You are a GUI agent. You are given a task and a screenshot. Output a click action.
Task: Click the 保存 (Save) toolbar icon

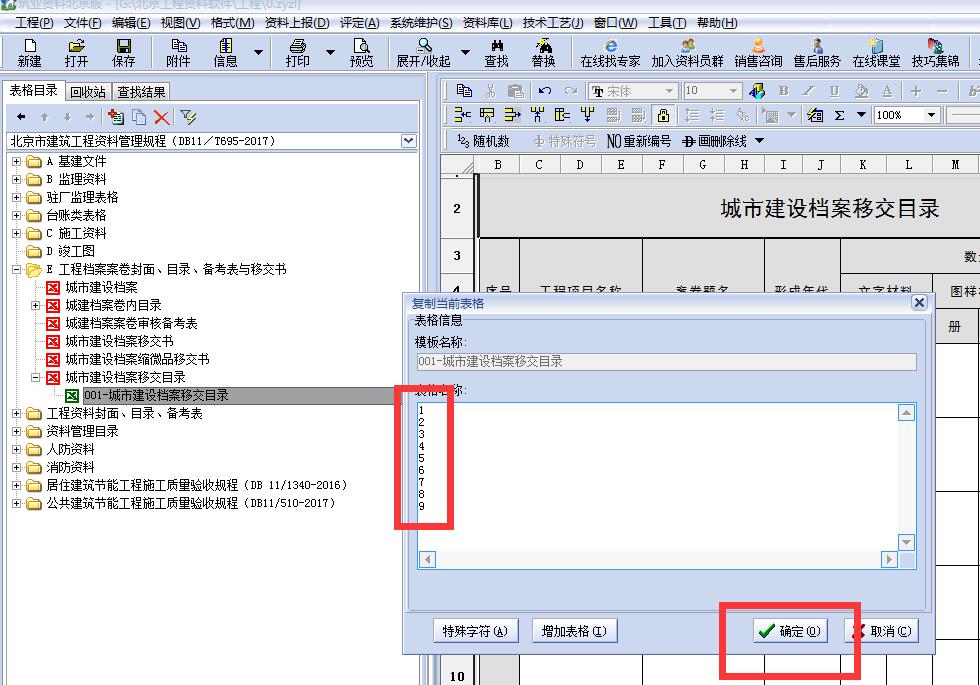pyautogui.click(x=123, y=52)
